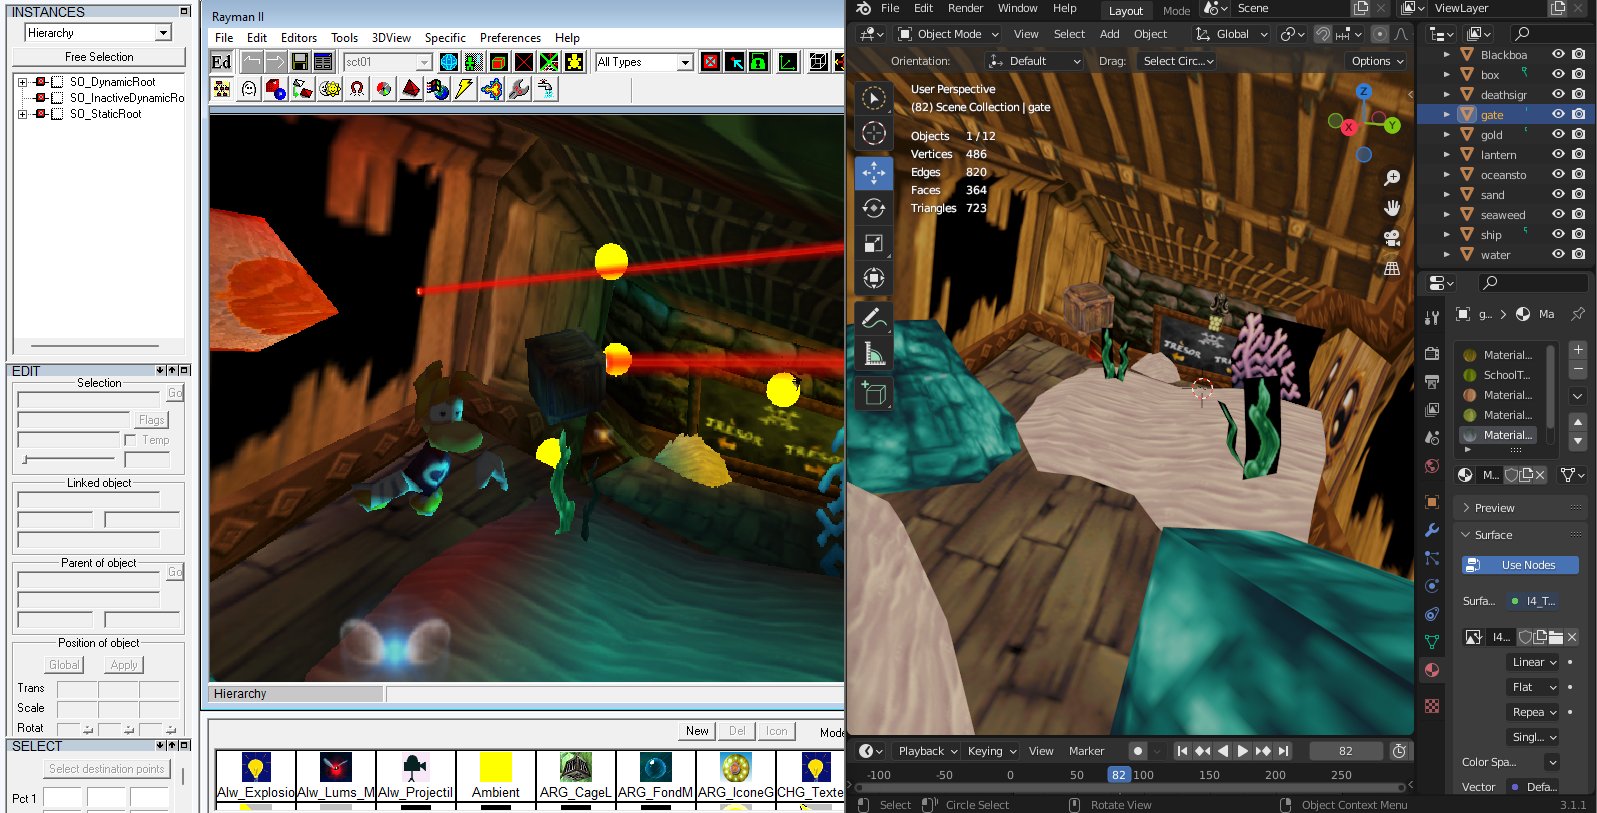The image size is (1597, 813).
Task: Open the All Types combo box
Action: 644,62
